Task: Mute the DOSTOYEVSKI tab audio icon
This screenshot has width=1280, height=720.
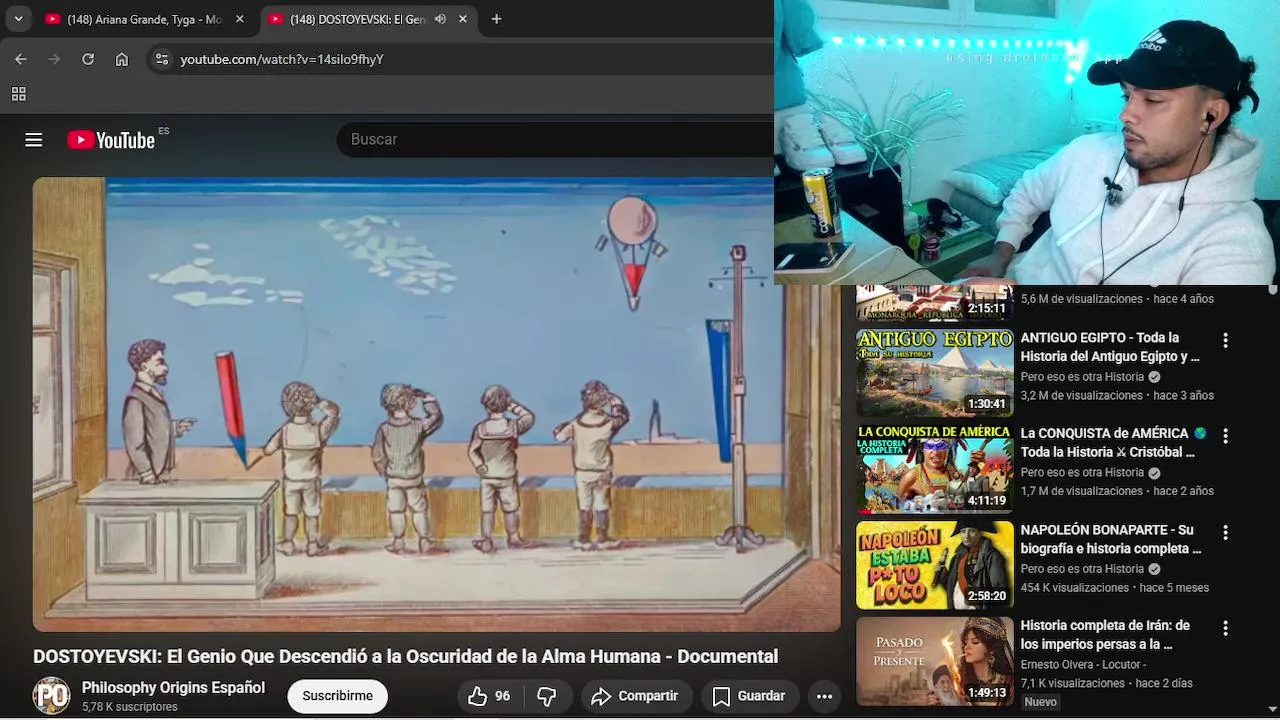Action: coord(440,19)
